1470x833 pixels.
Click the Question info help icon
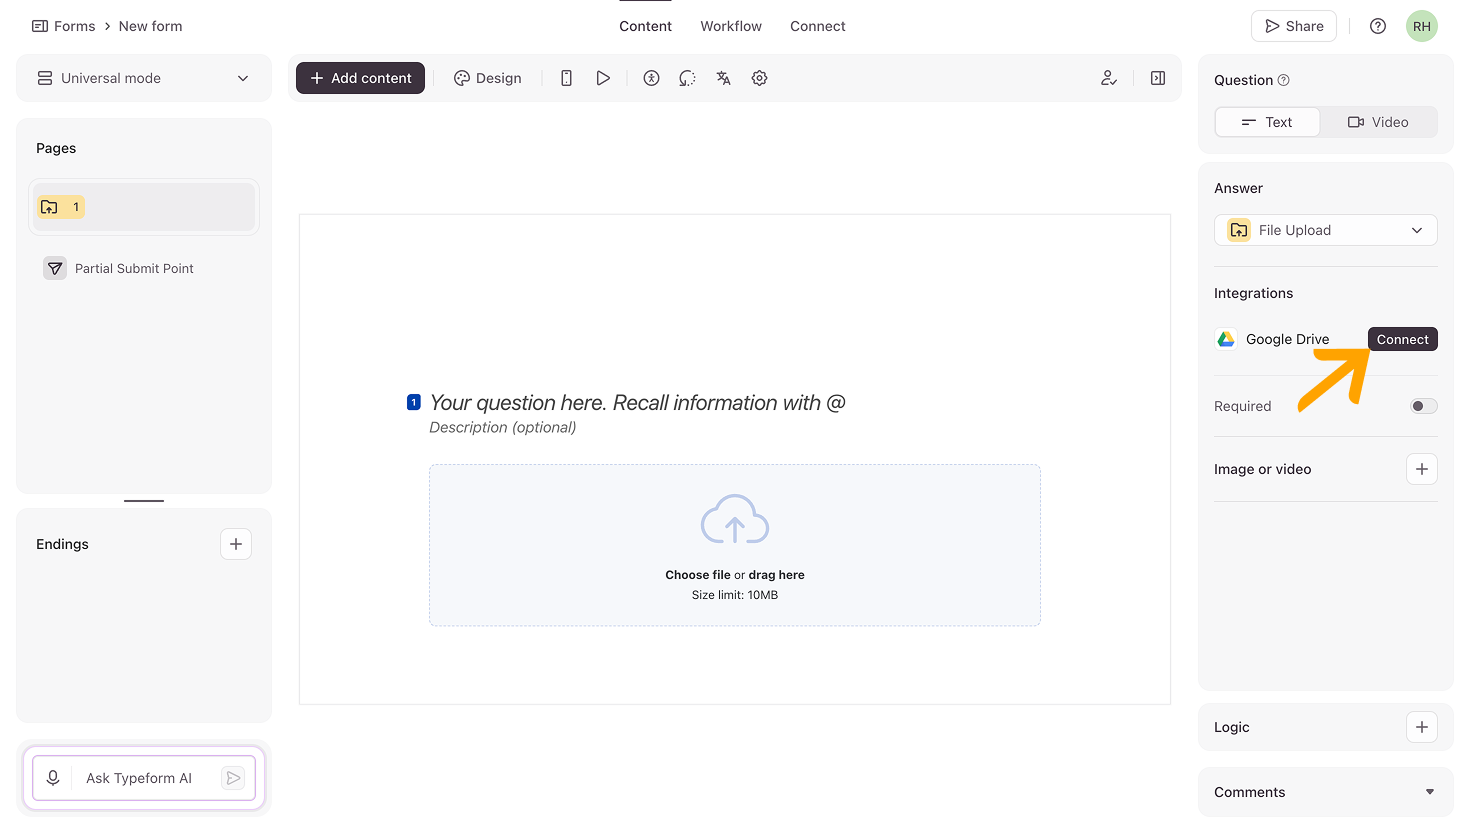[1284, 80]
